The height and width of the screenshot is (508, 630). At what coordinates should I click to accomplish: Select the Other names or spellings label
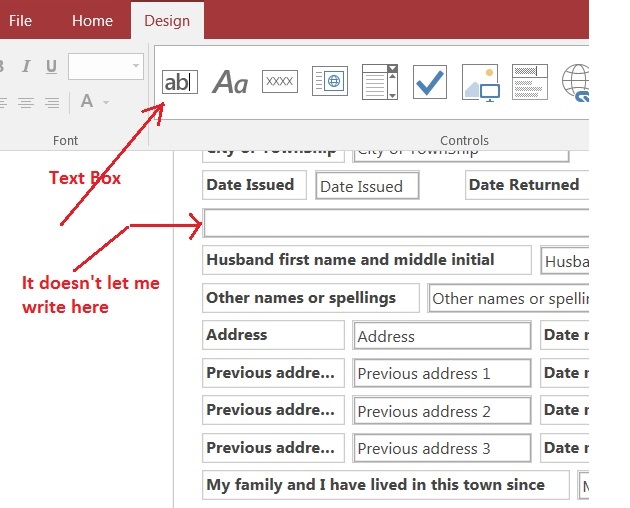[311, 298]
